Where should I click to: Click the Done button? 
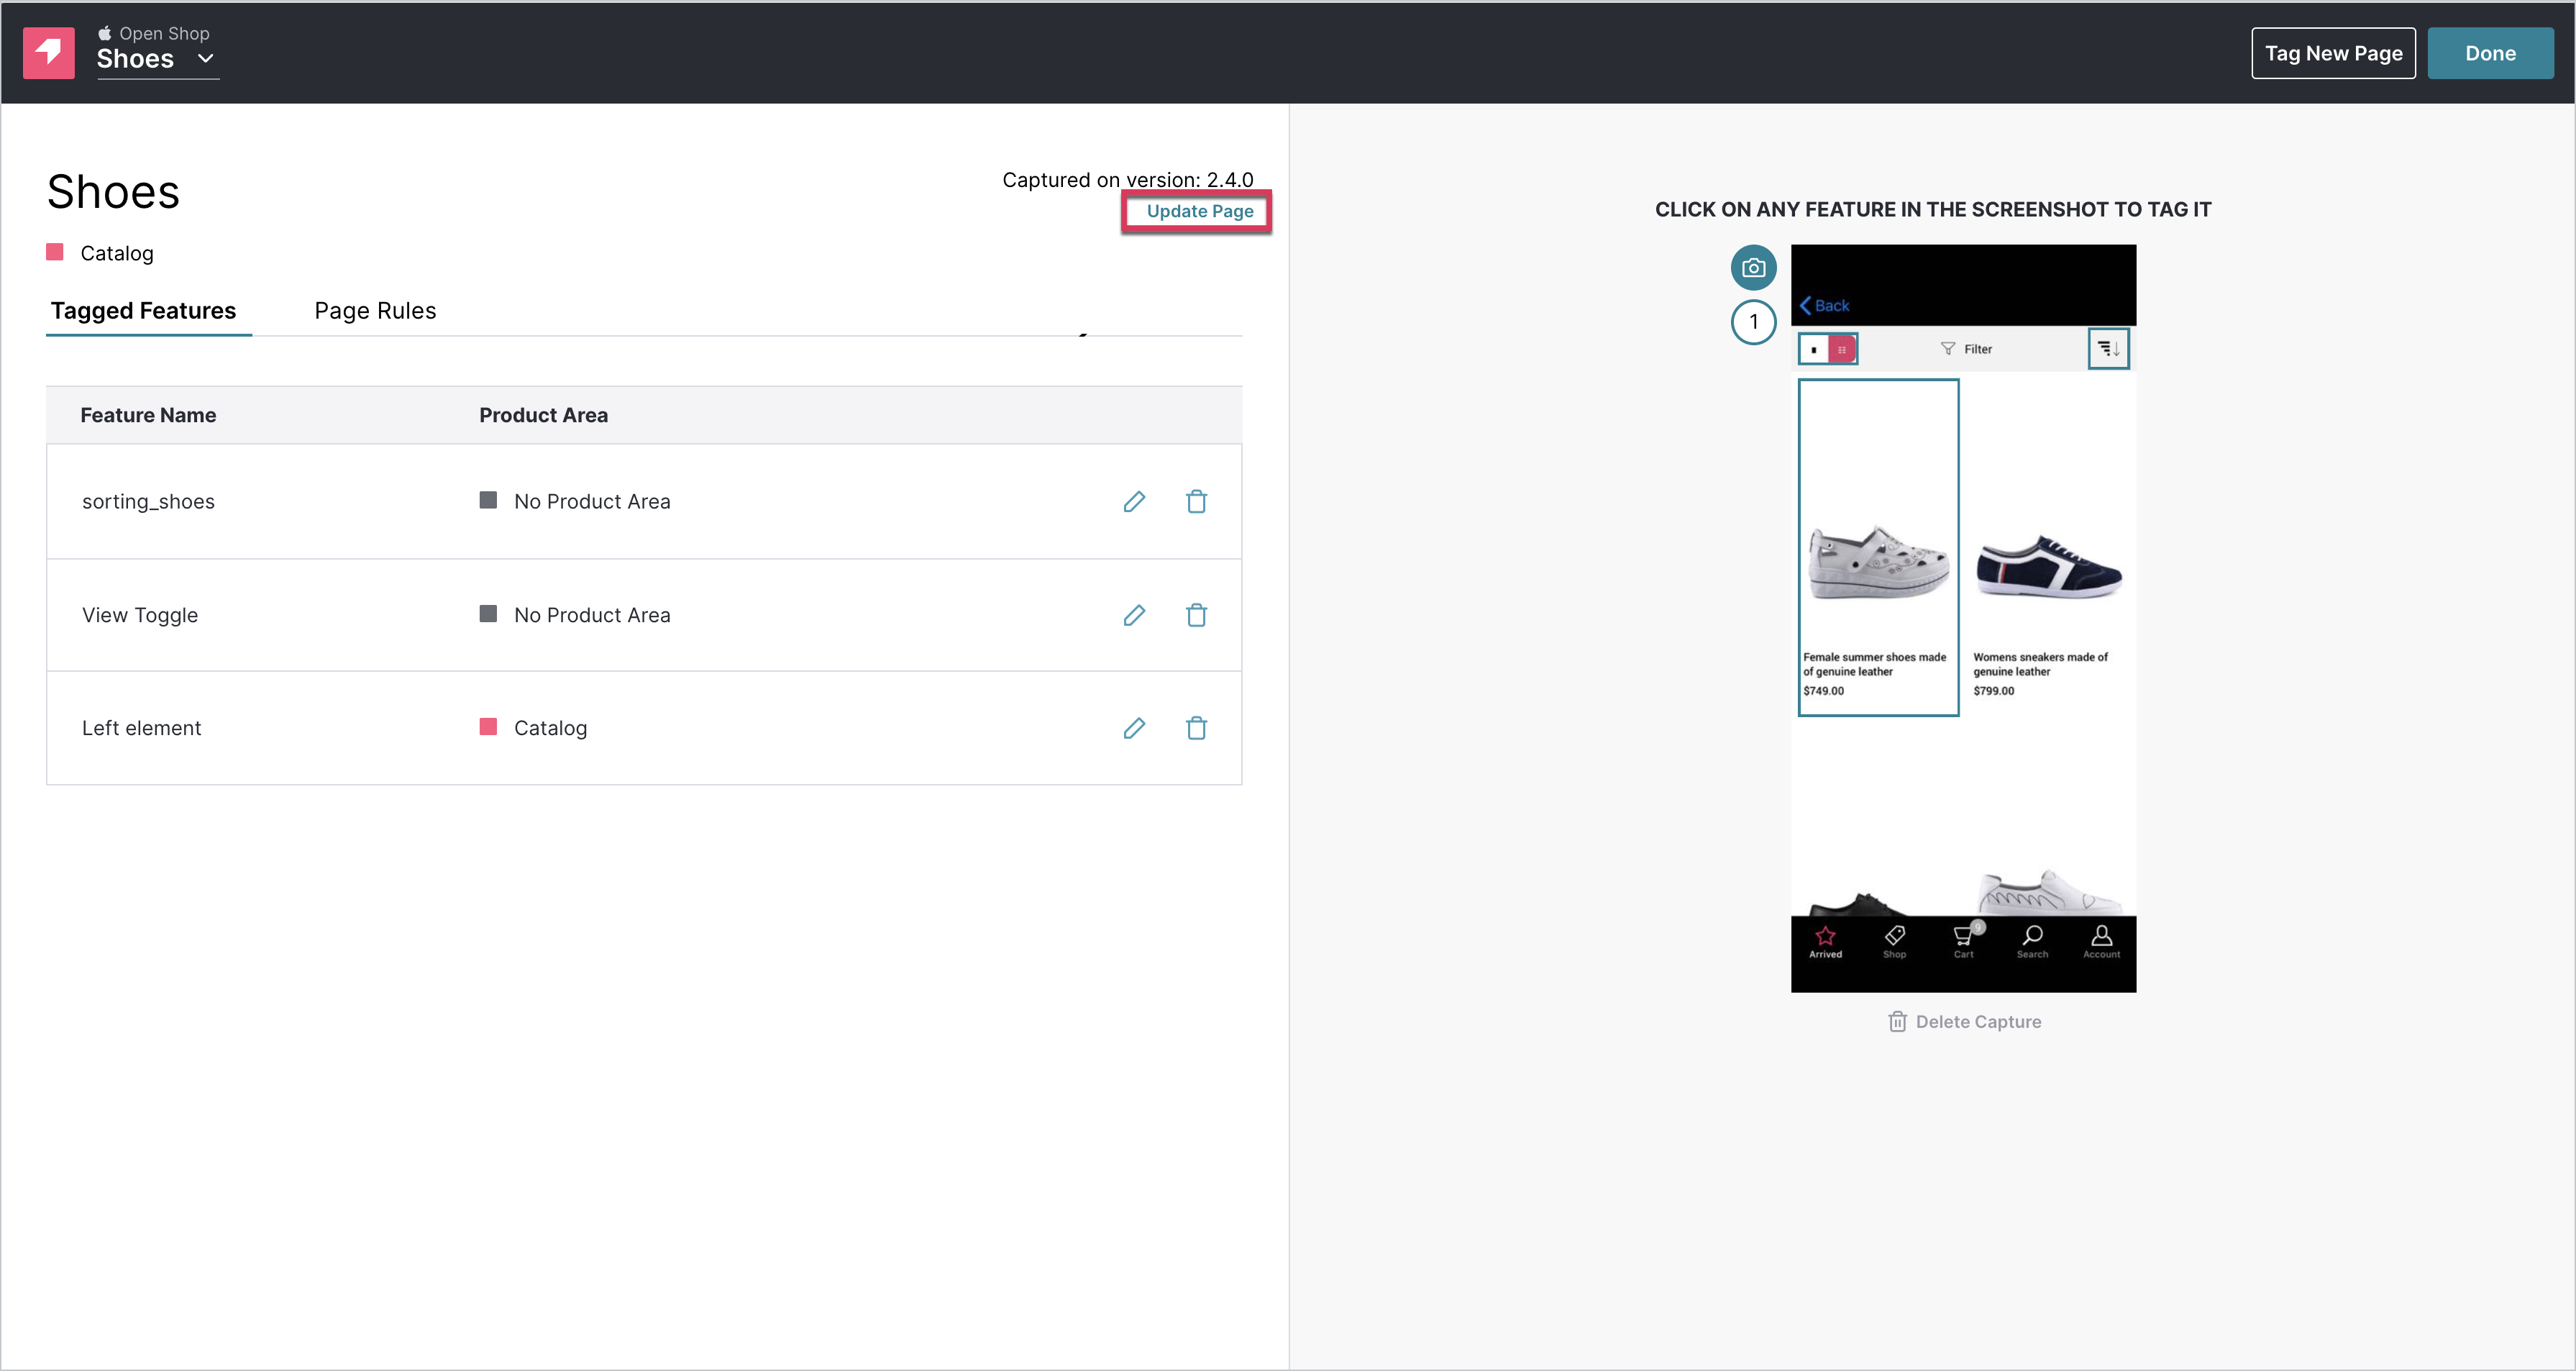2489,54
